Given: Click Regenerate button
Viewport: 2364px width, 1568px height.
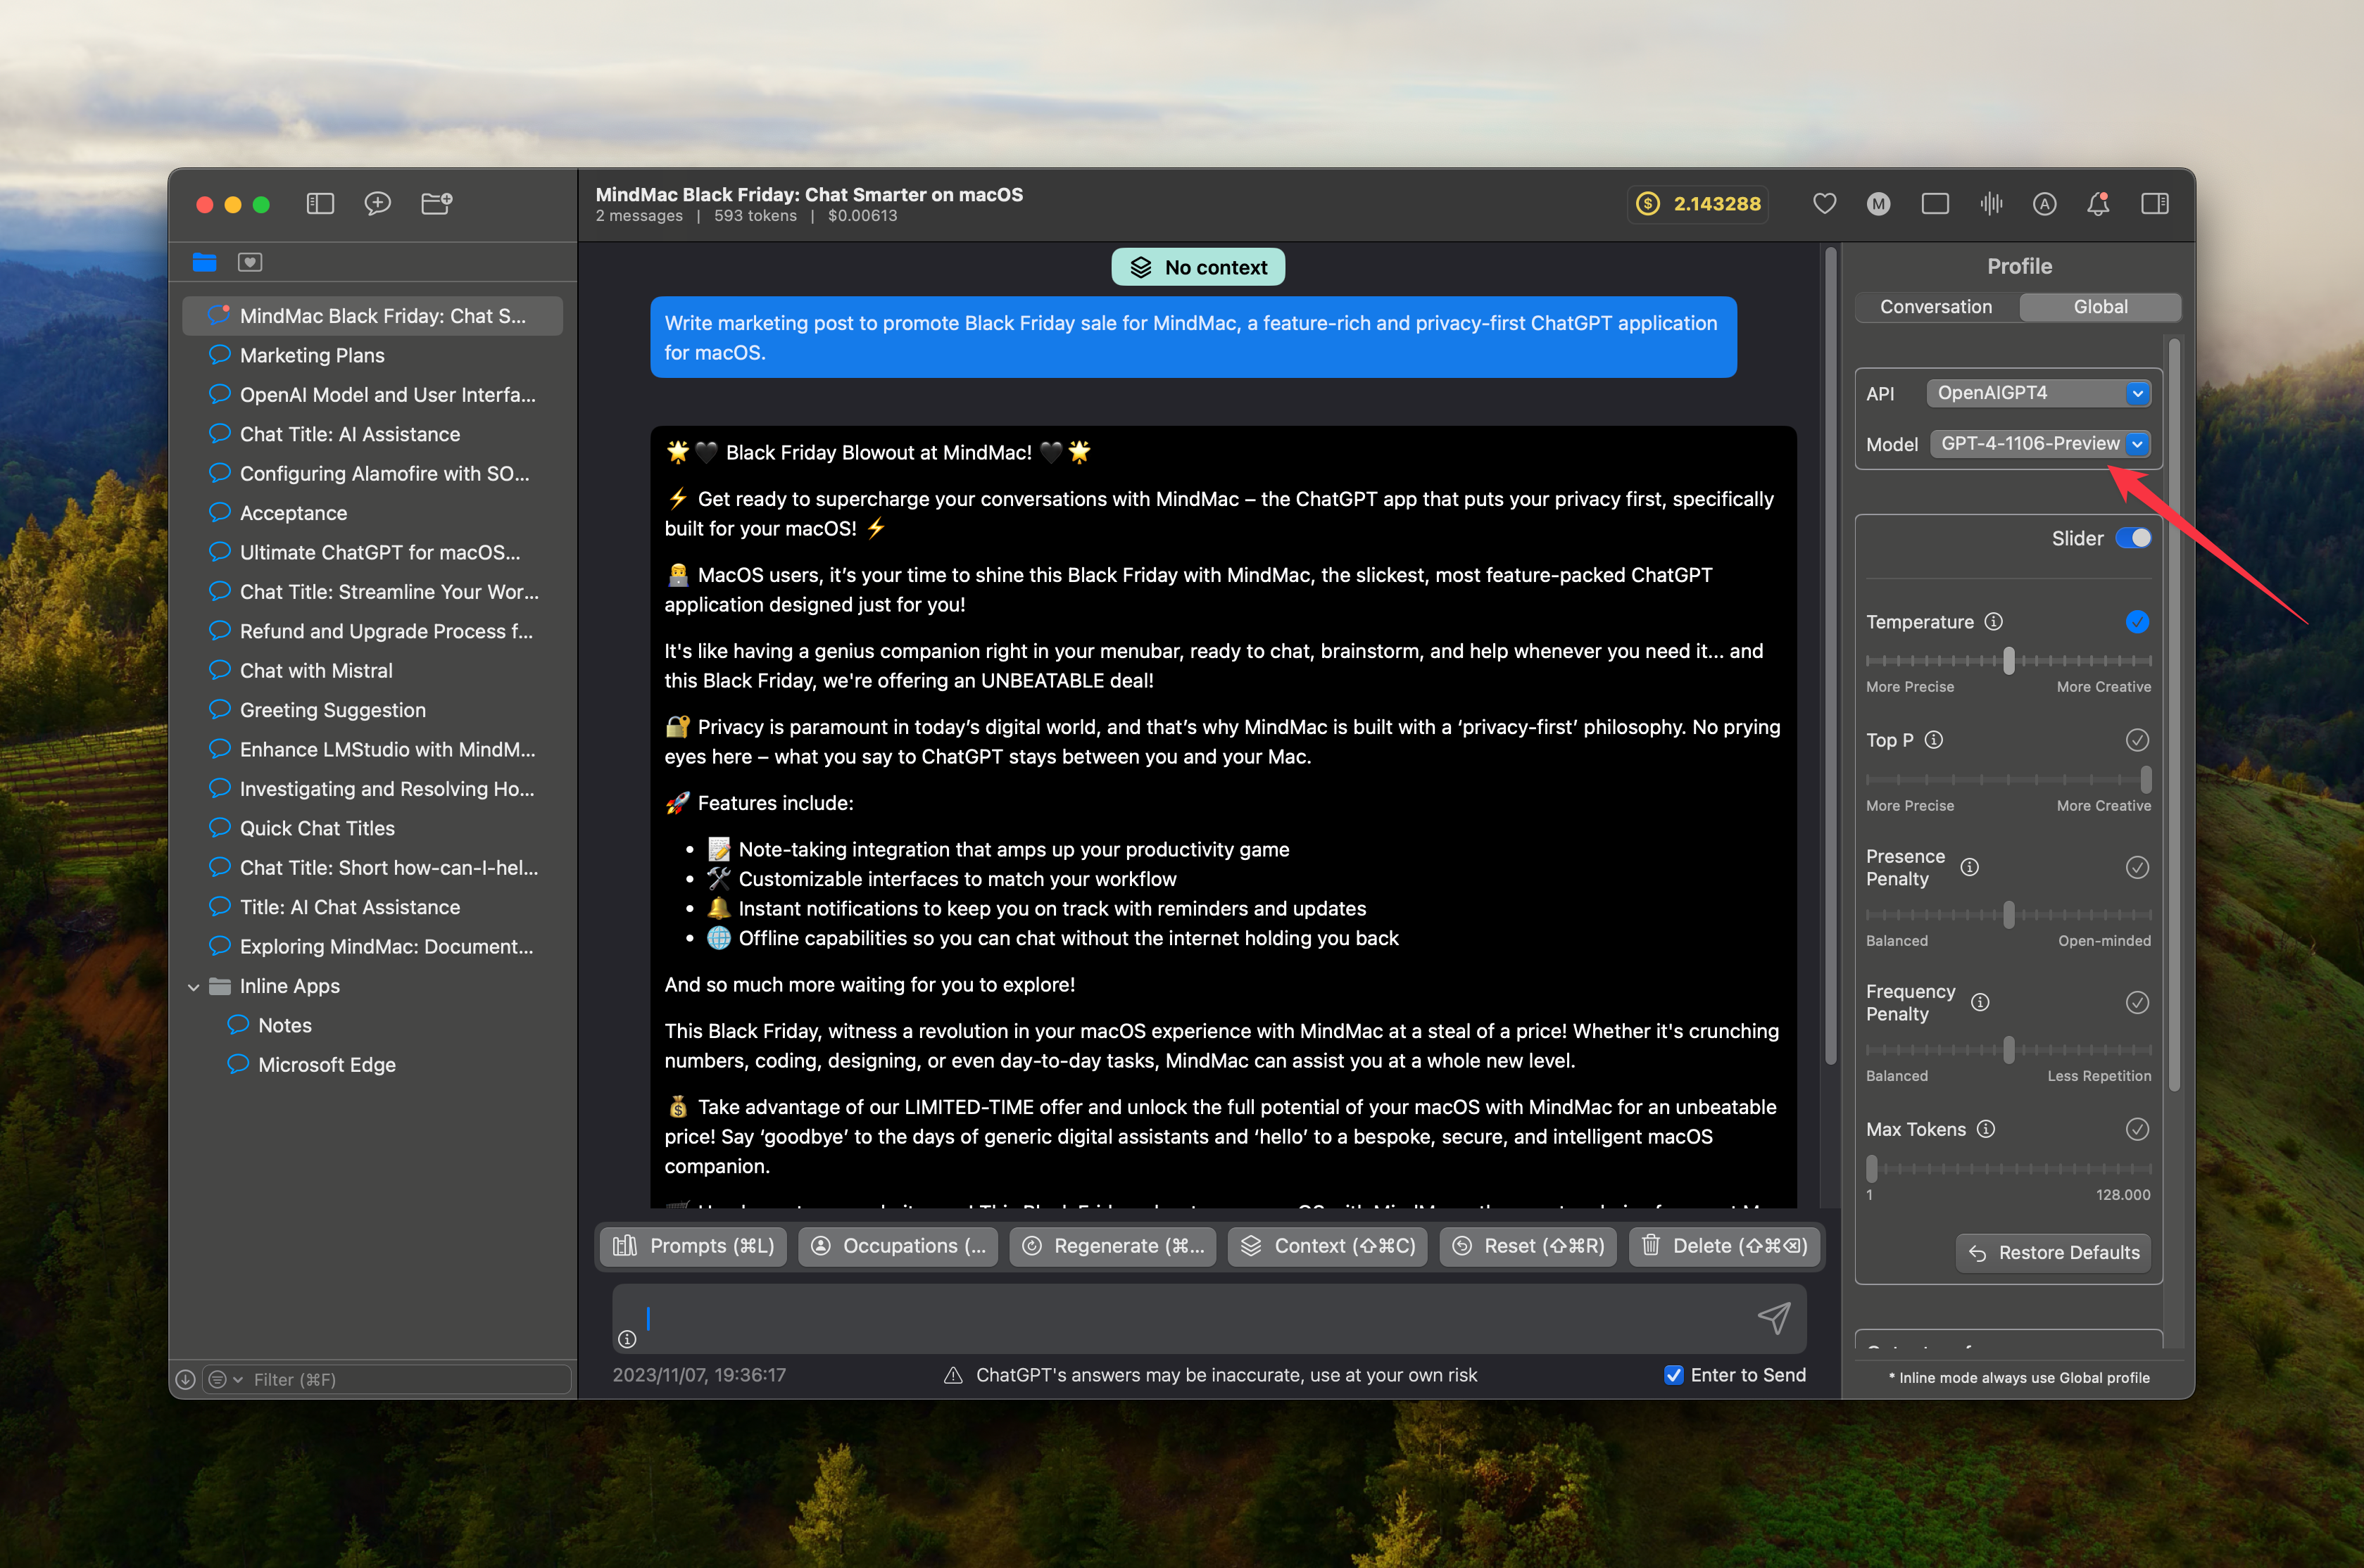Looking at the screenshot, I should point(1113,1246).
